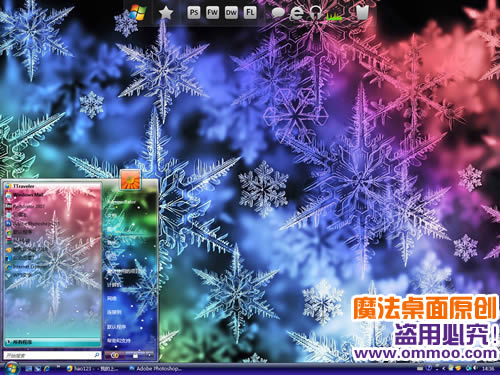Expand shutdown options arrow in Start menu
Screen dimensions: 500x375
pyautogui.click(x=149, y=356)
